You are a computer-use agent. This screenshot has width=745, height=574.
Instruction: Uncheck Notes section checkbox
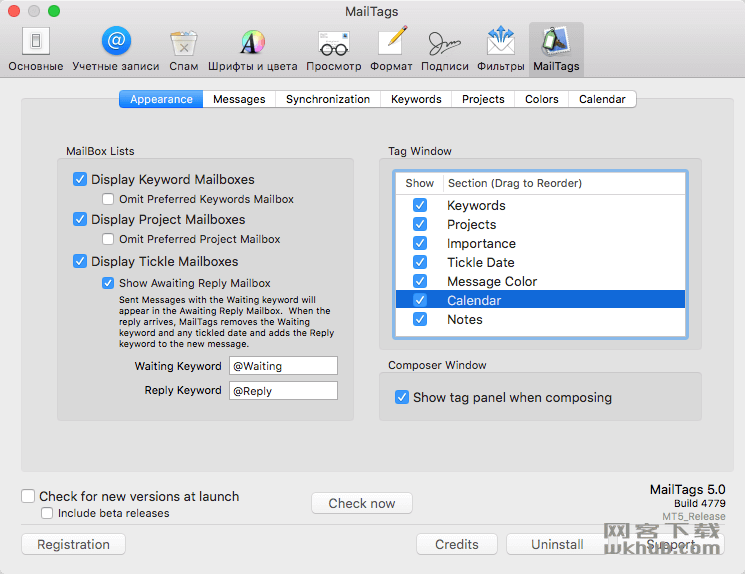420,319
